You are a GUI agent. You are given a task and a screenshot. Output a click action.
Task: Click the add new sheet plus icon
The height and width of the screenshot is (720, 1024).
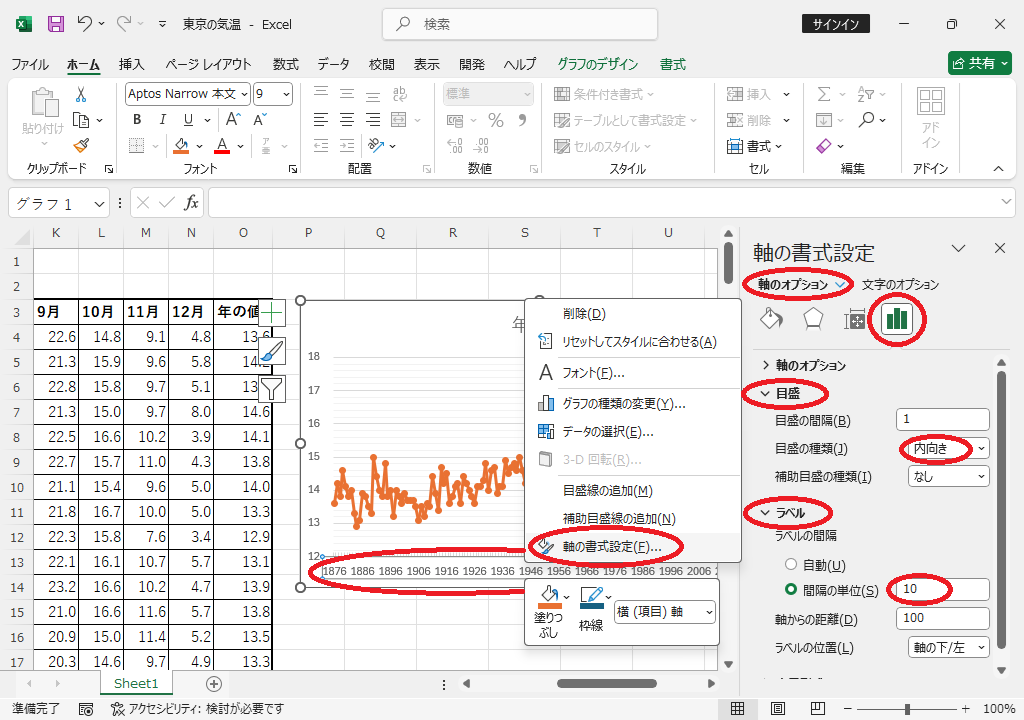pyautogui.click(x=214, y=683)
